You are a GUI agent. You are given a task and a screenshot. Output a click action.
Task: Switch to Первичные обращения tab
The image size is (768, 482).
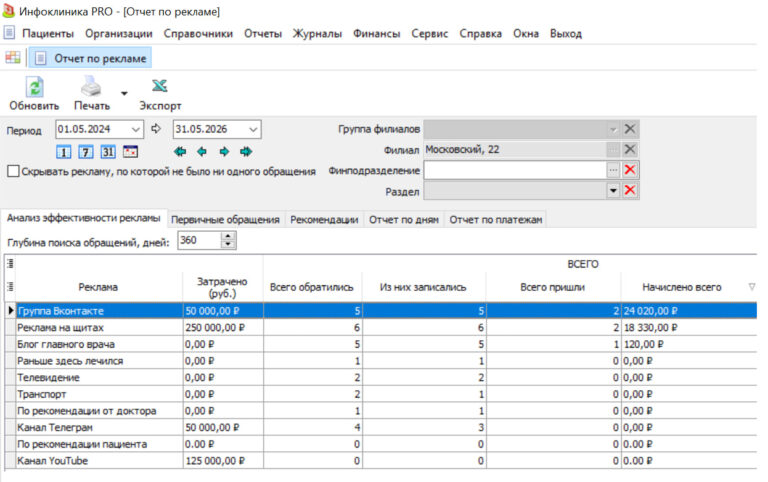225,220
